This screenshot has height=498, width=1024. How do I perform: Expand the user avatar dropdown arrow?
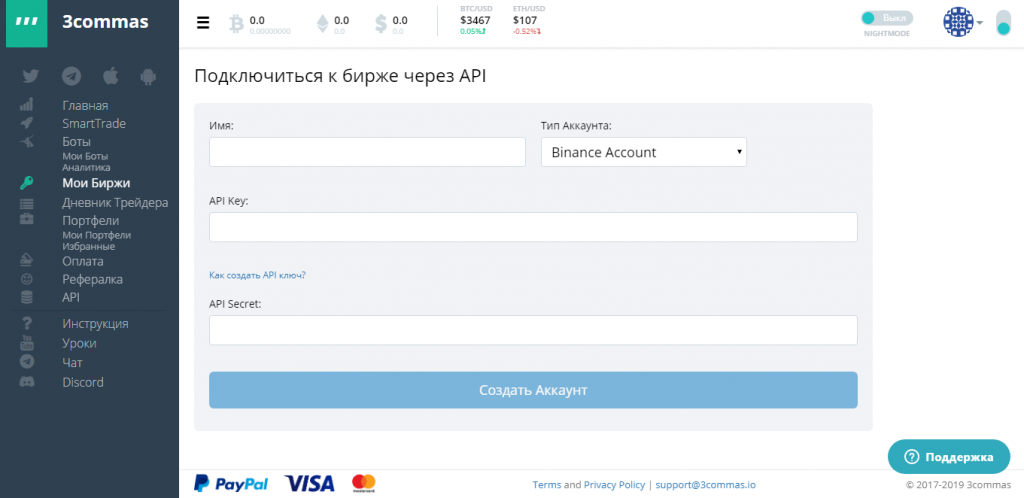980,23
